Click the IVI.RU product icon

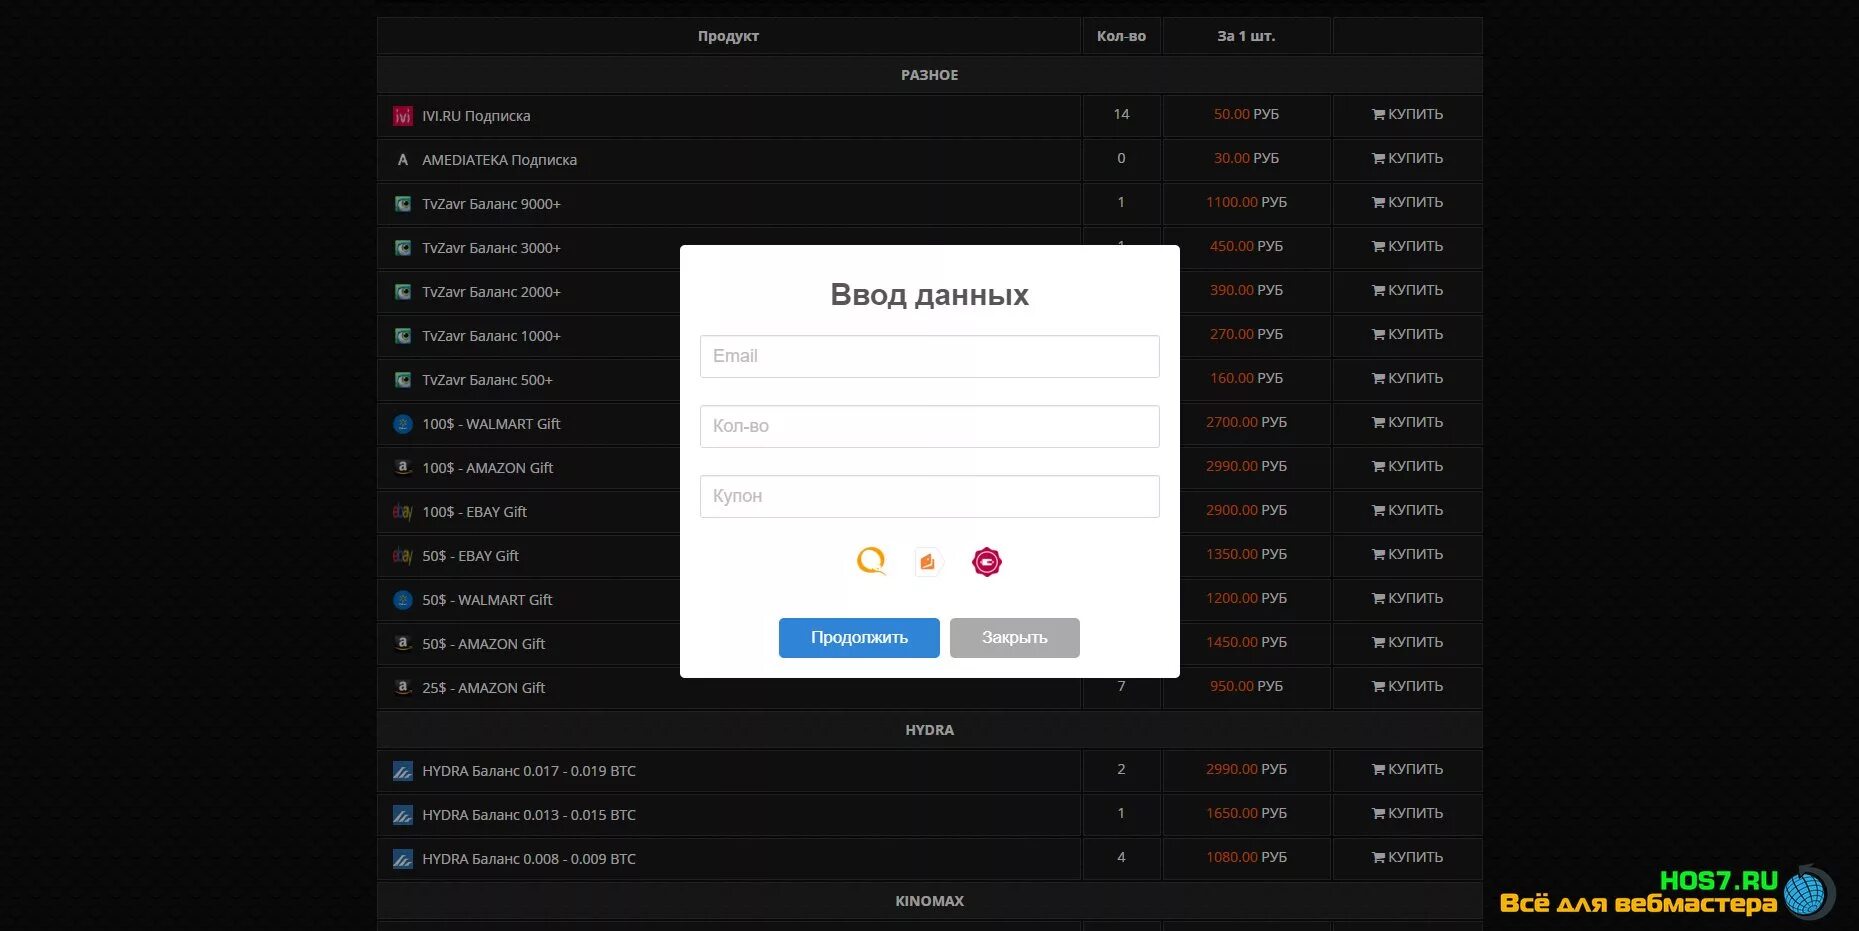point(403,116)
